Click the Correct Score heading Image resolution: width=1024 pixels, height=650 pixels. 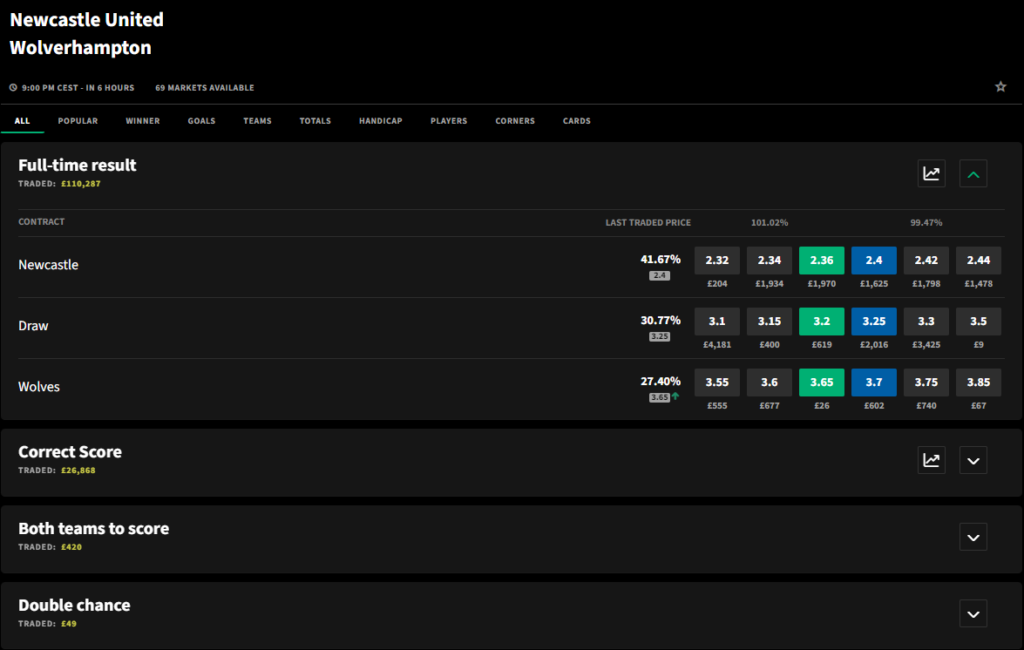[70, 452]
